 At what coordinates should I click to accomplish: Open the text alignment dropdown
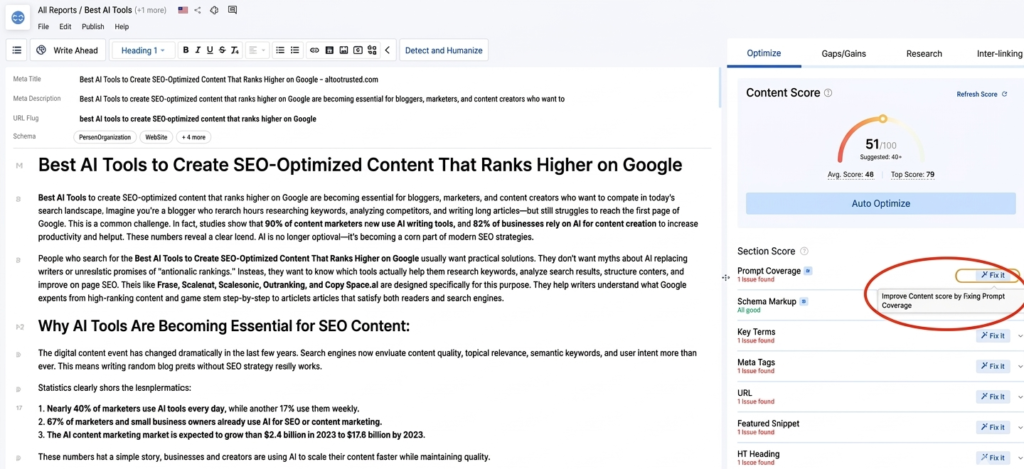click(x=259, y=50)
